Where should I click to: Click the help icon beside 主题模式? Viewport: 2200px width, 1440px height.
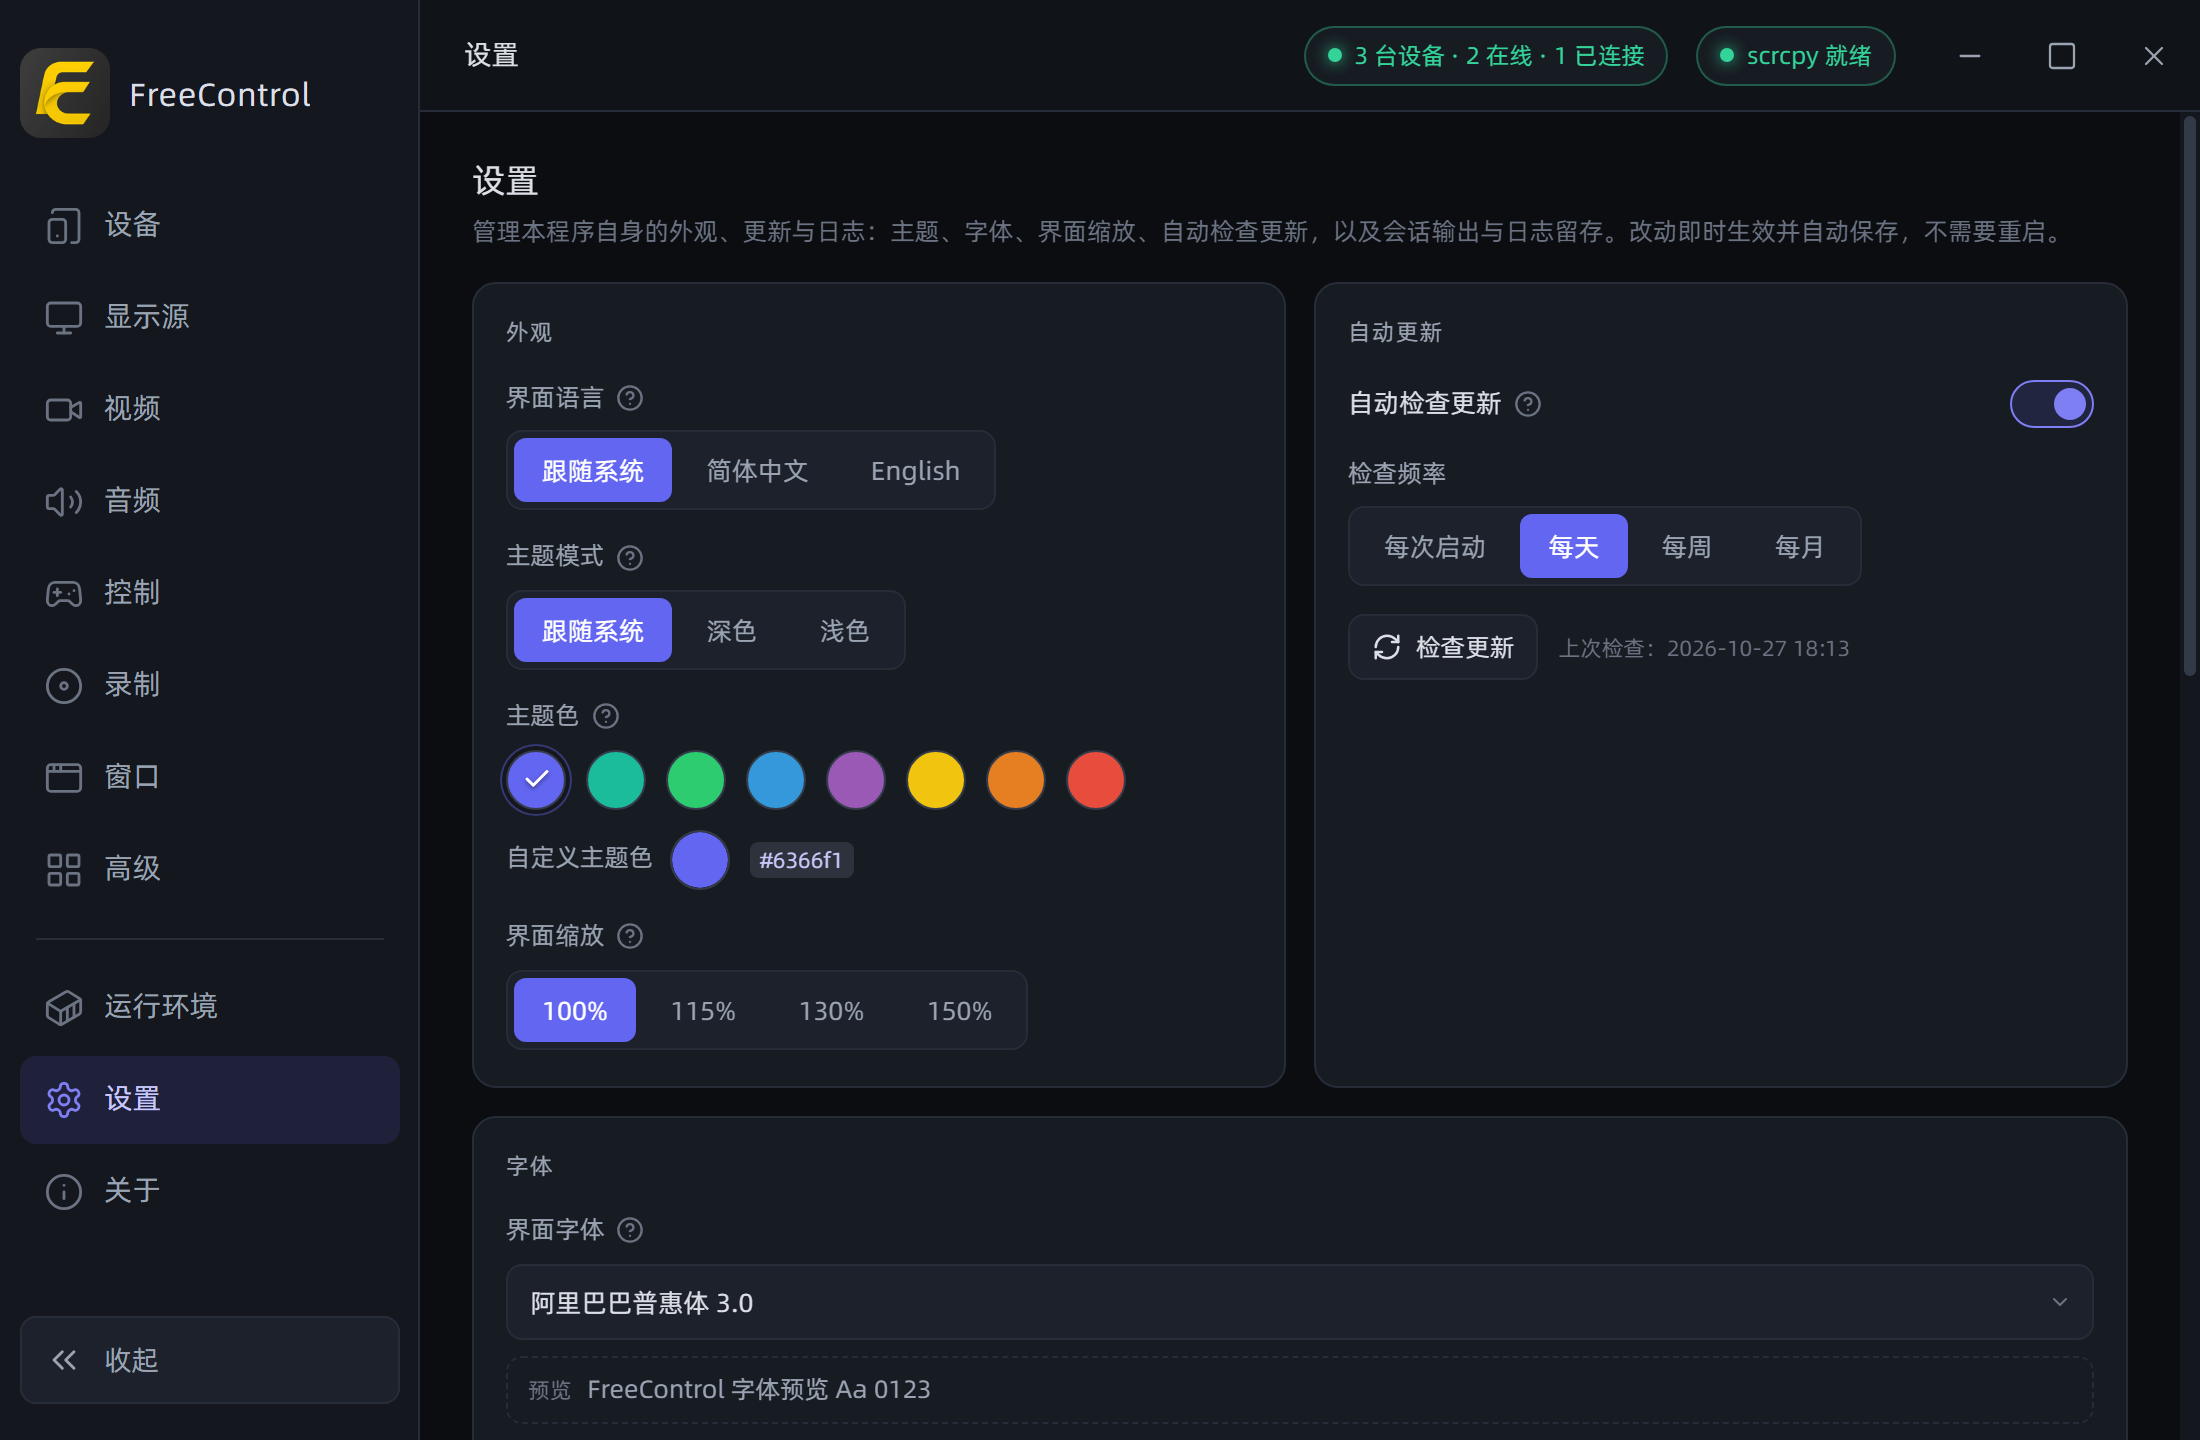pos(630,557)
